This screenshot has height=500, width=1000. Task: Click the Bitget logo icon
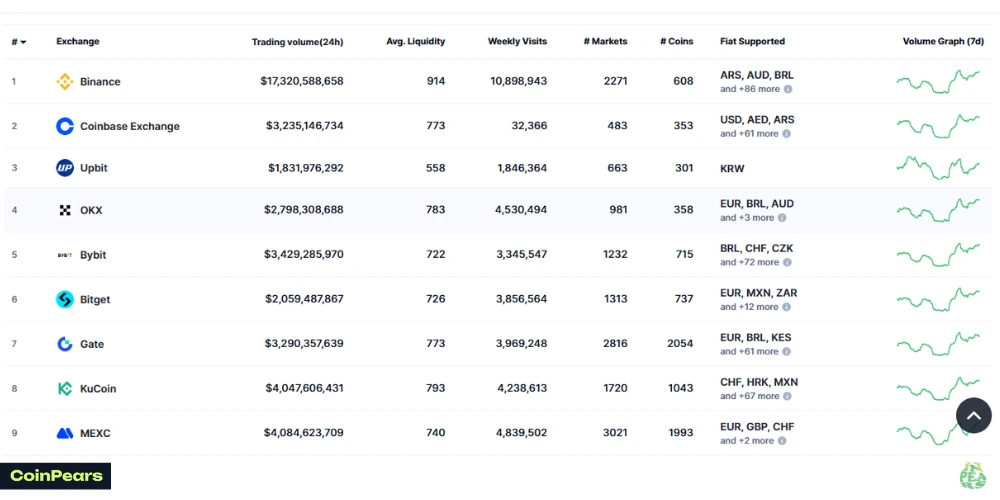[x=65, y=299]
